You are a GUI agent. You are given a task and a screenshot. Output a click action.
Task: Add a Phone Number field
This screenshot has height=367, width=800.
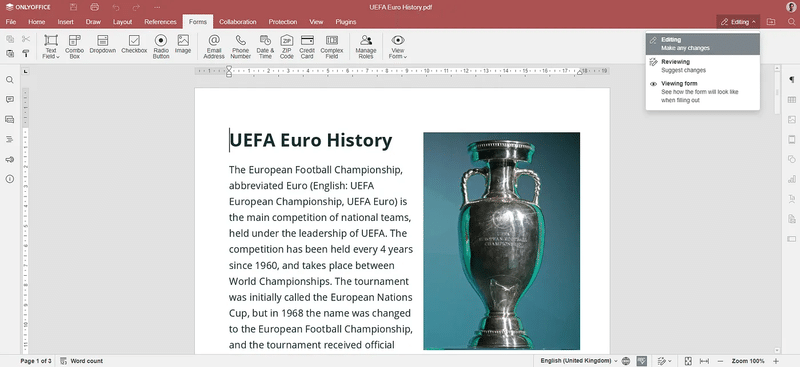click(x=240, y=46)
